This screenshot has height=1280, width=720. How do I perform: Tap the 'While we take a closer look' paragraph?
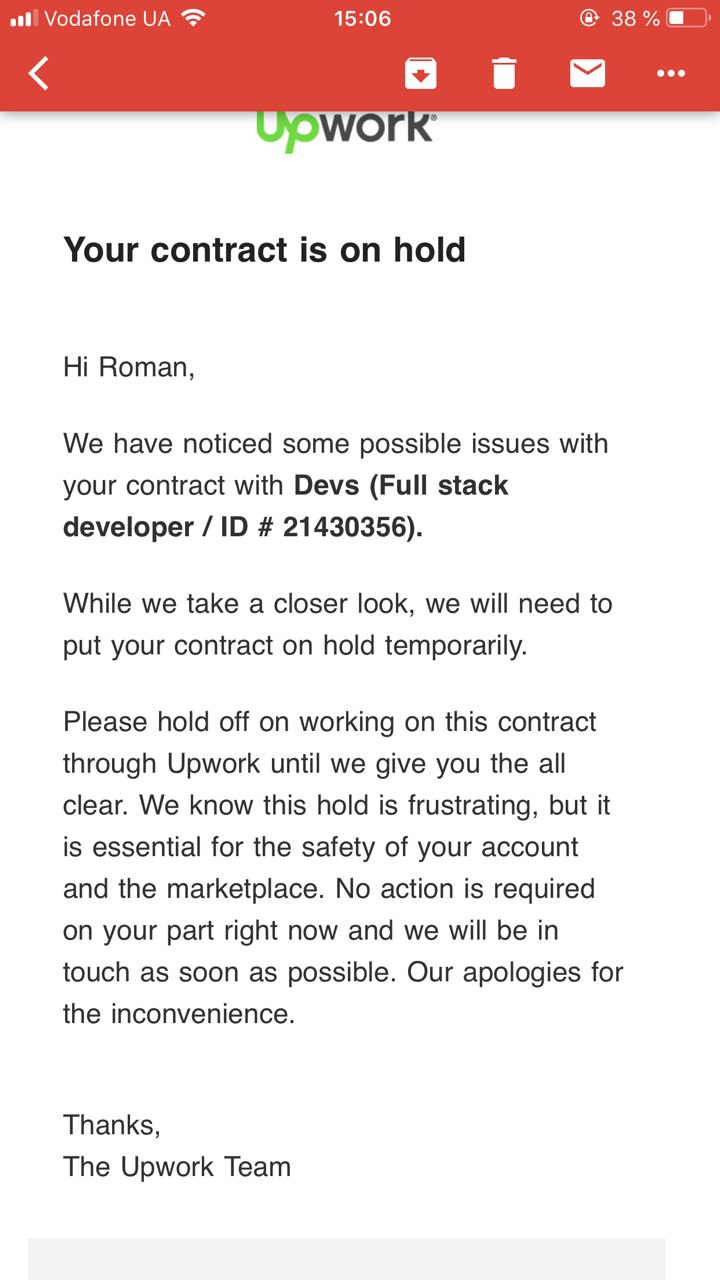[338, 624]
